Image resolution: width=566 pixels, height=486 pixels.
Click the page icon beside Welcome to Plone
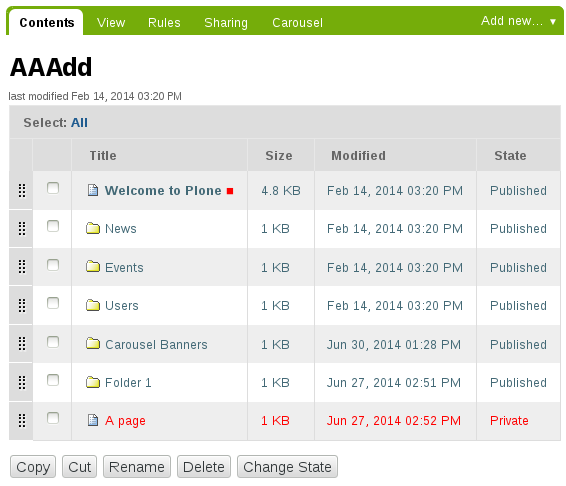tap(93, 190)
